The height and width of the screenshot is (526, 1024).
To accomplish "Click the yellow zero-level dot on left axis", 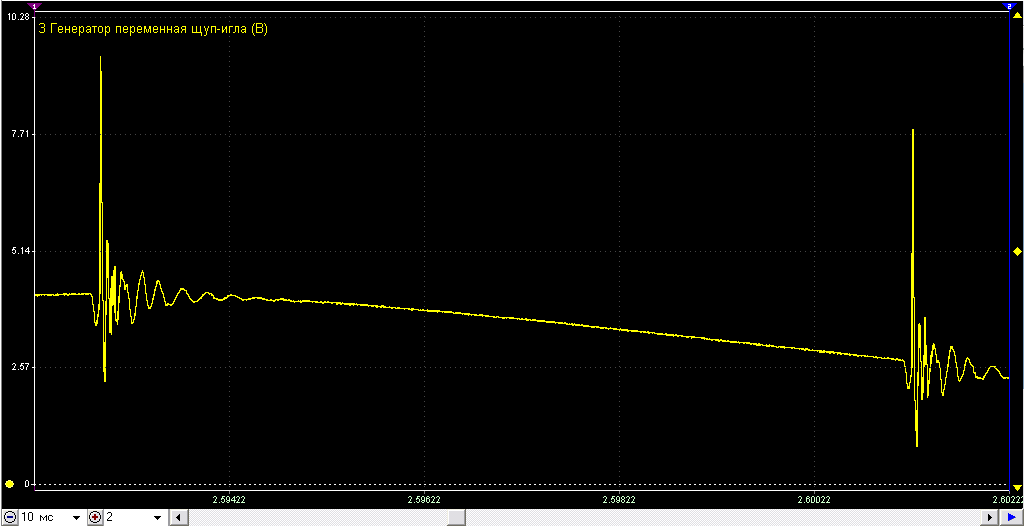I will pyautogui.click(x=9, y=484).
